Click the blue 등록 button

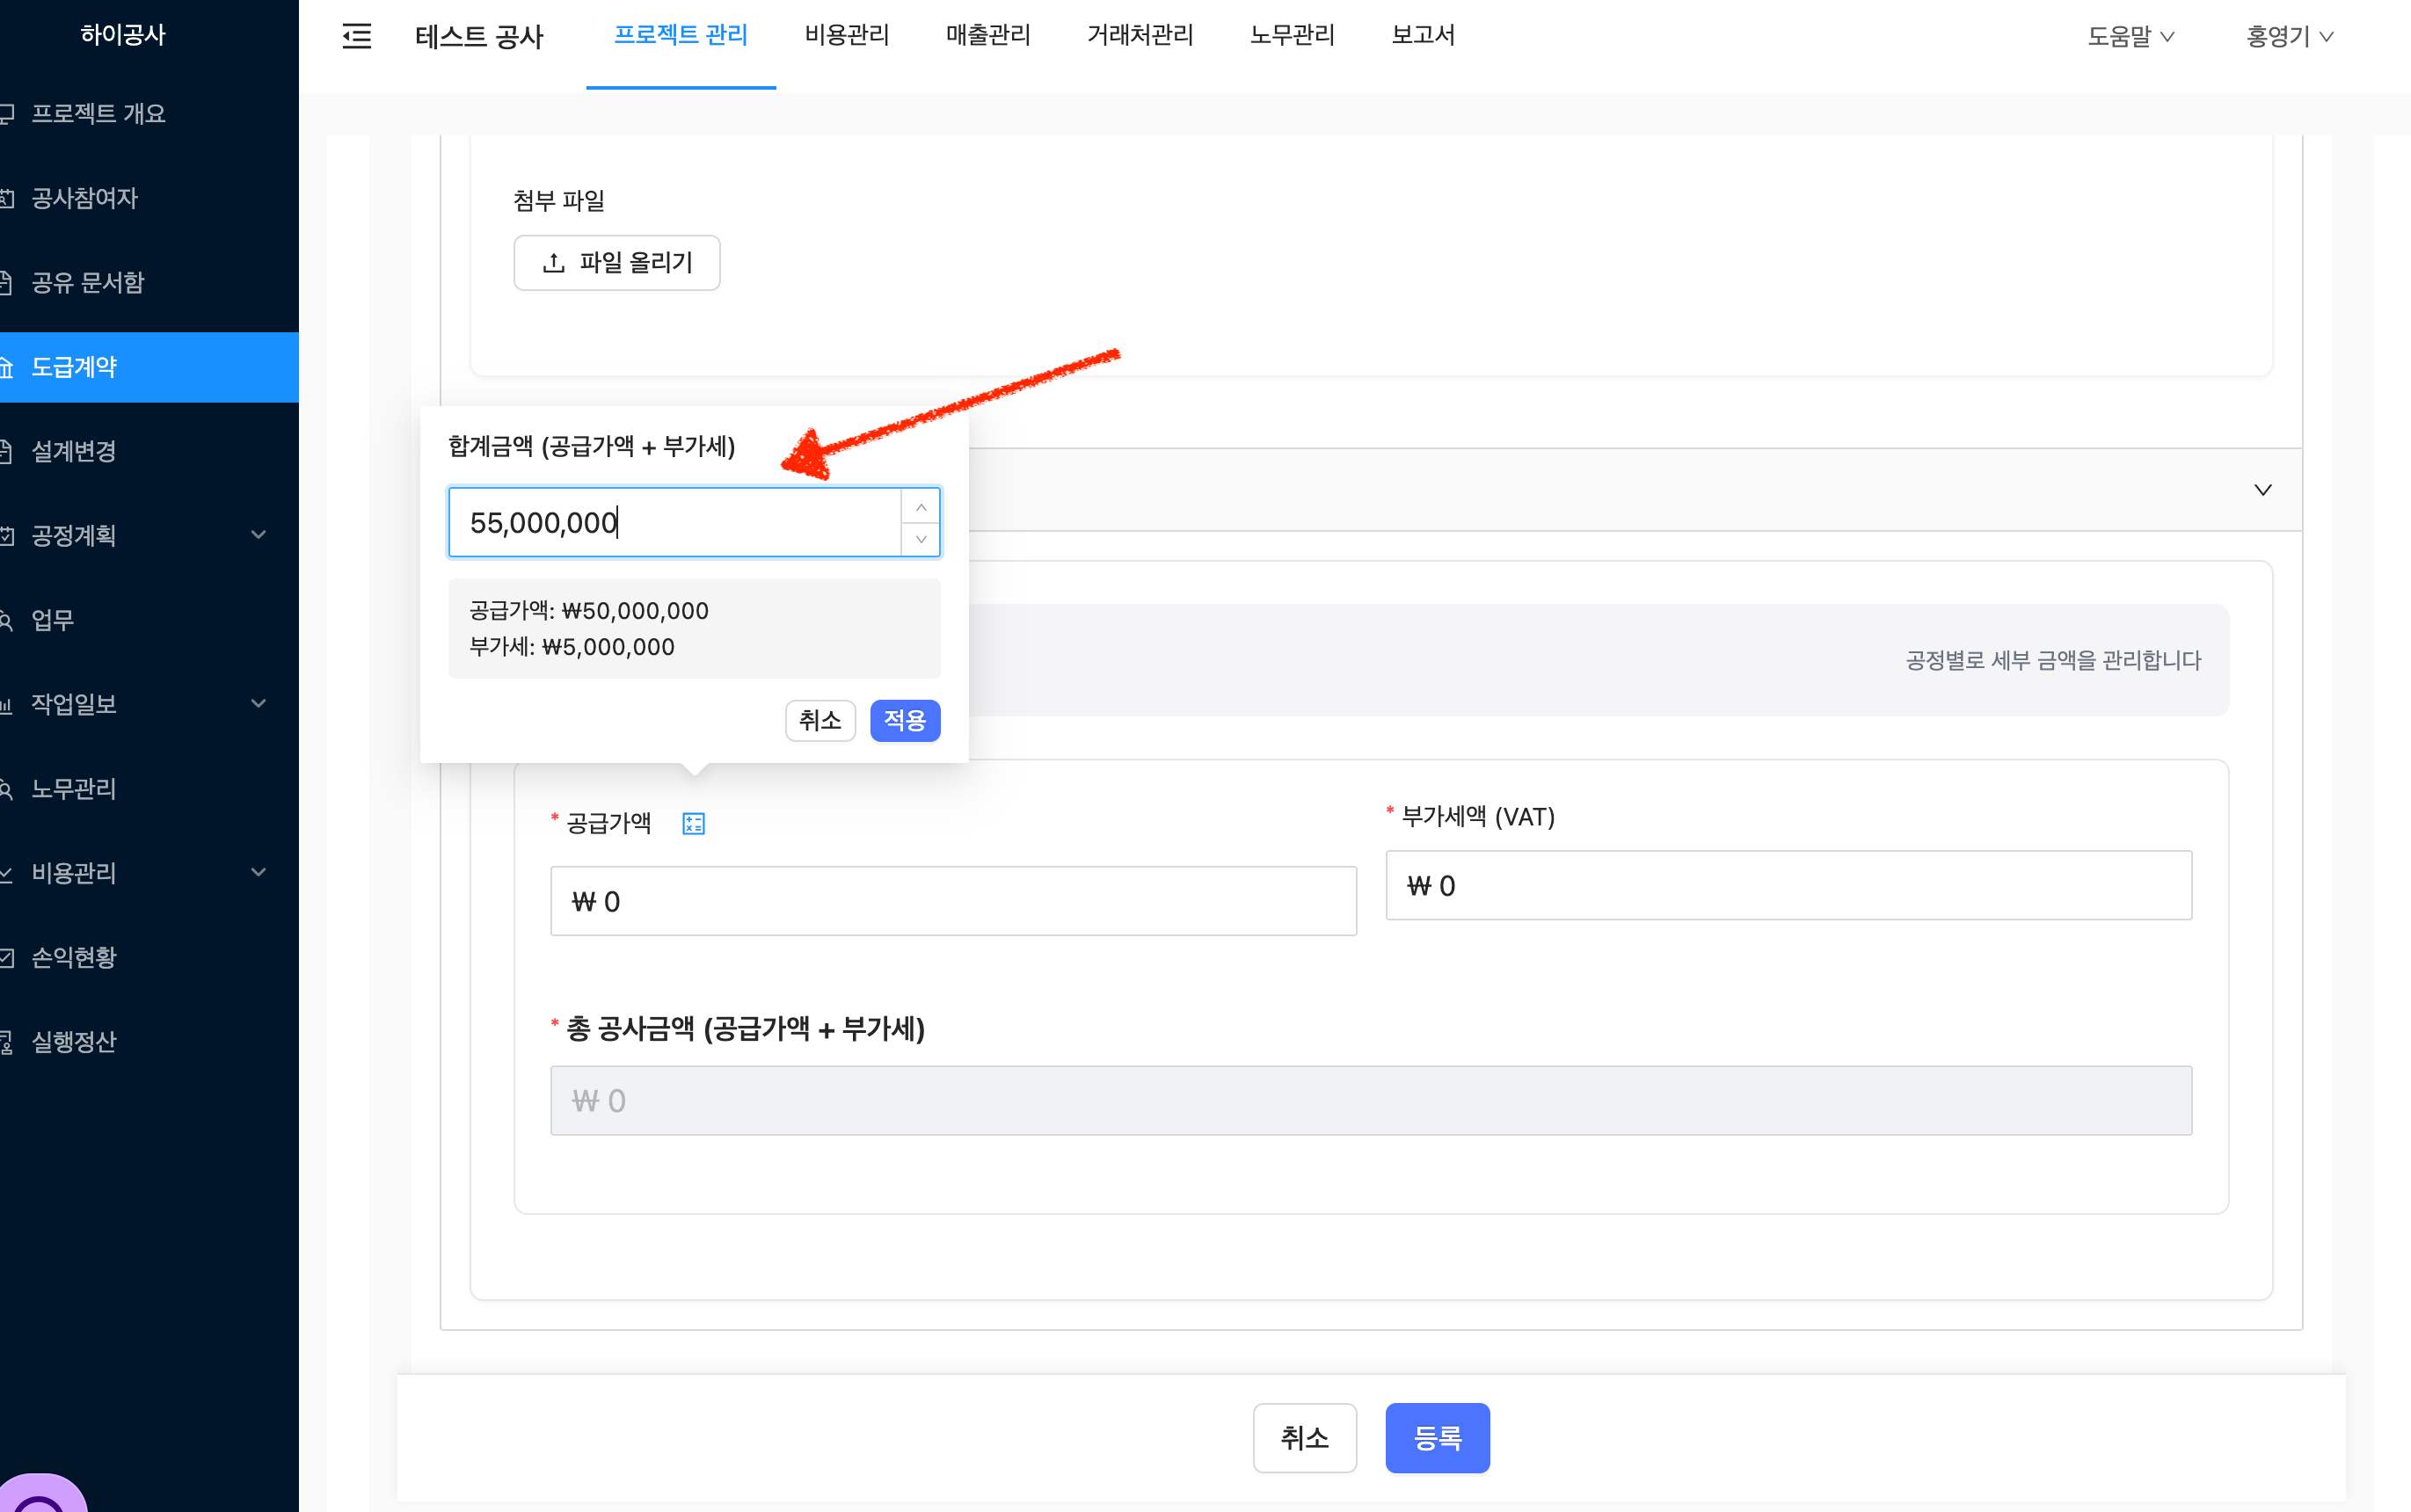1437,1437
